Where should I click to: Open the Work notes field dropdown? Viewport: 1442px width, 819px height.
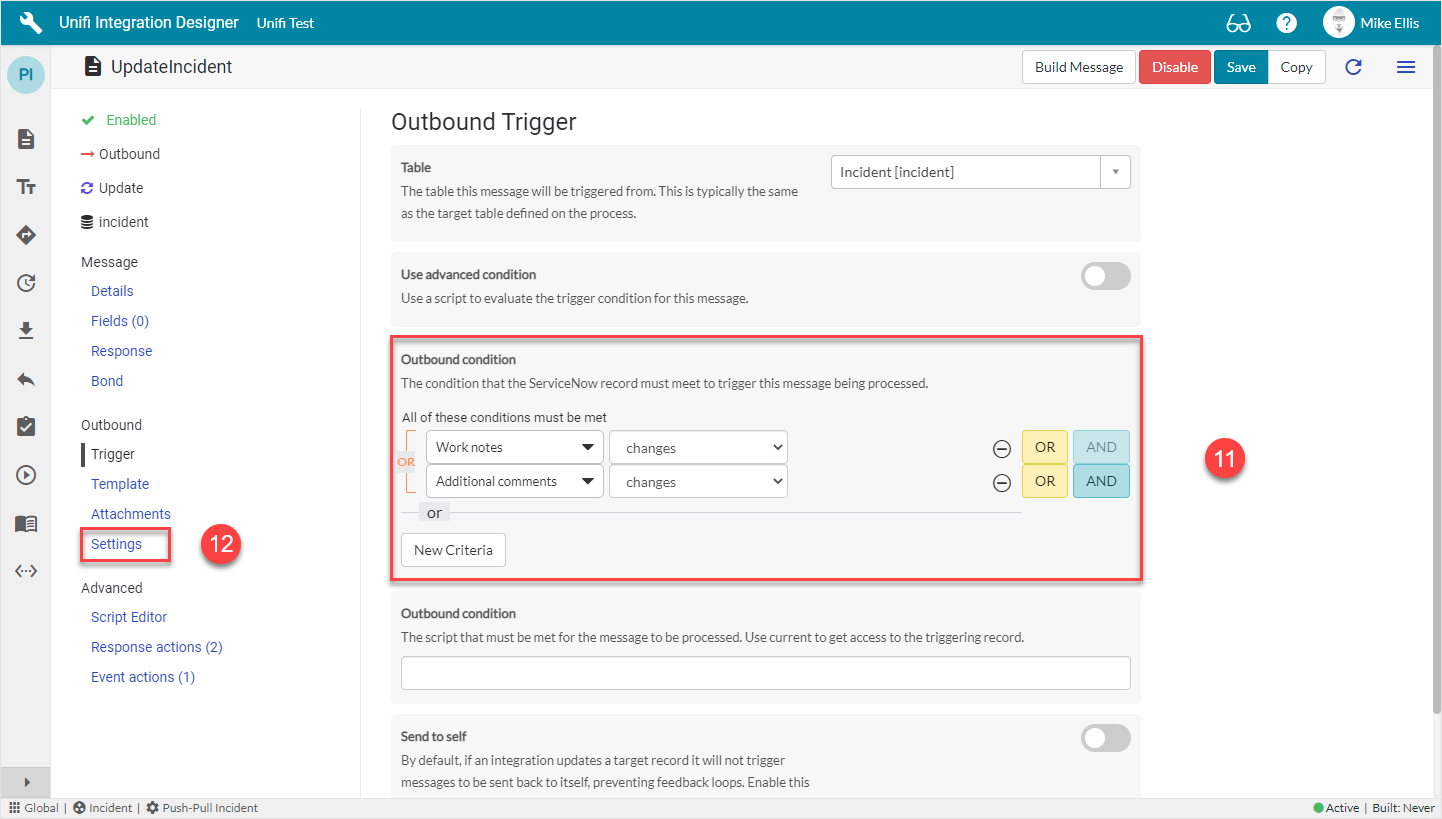pyautogui.click(x=513, y=447)
